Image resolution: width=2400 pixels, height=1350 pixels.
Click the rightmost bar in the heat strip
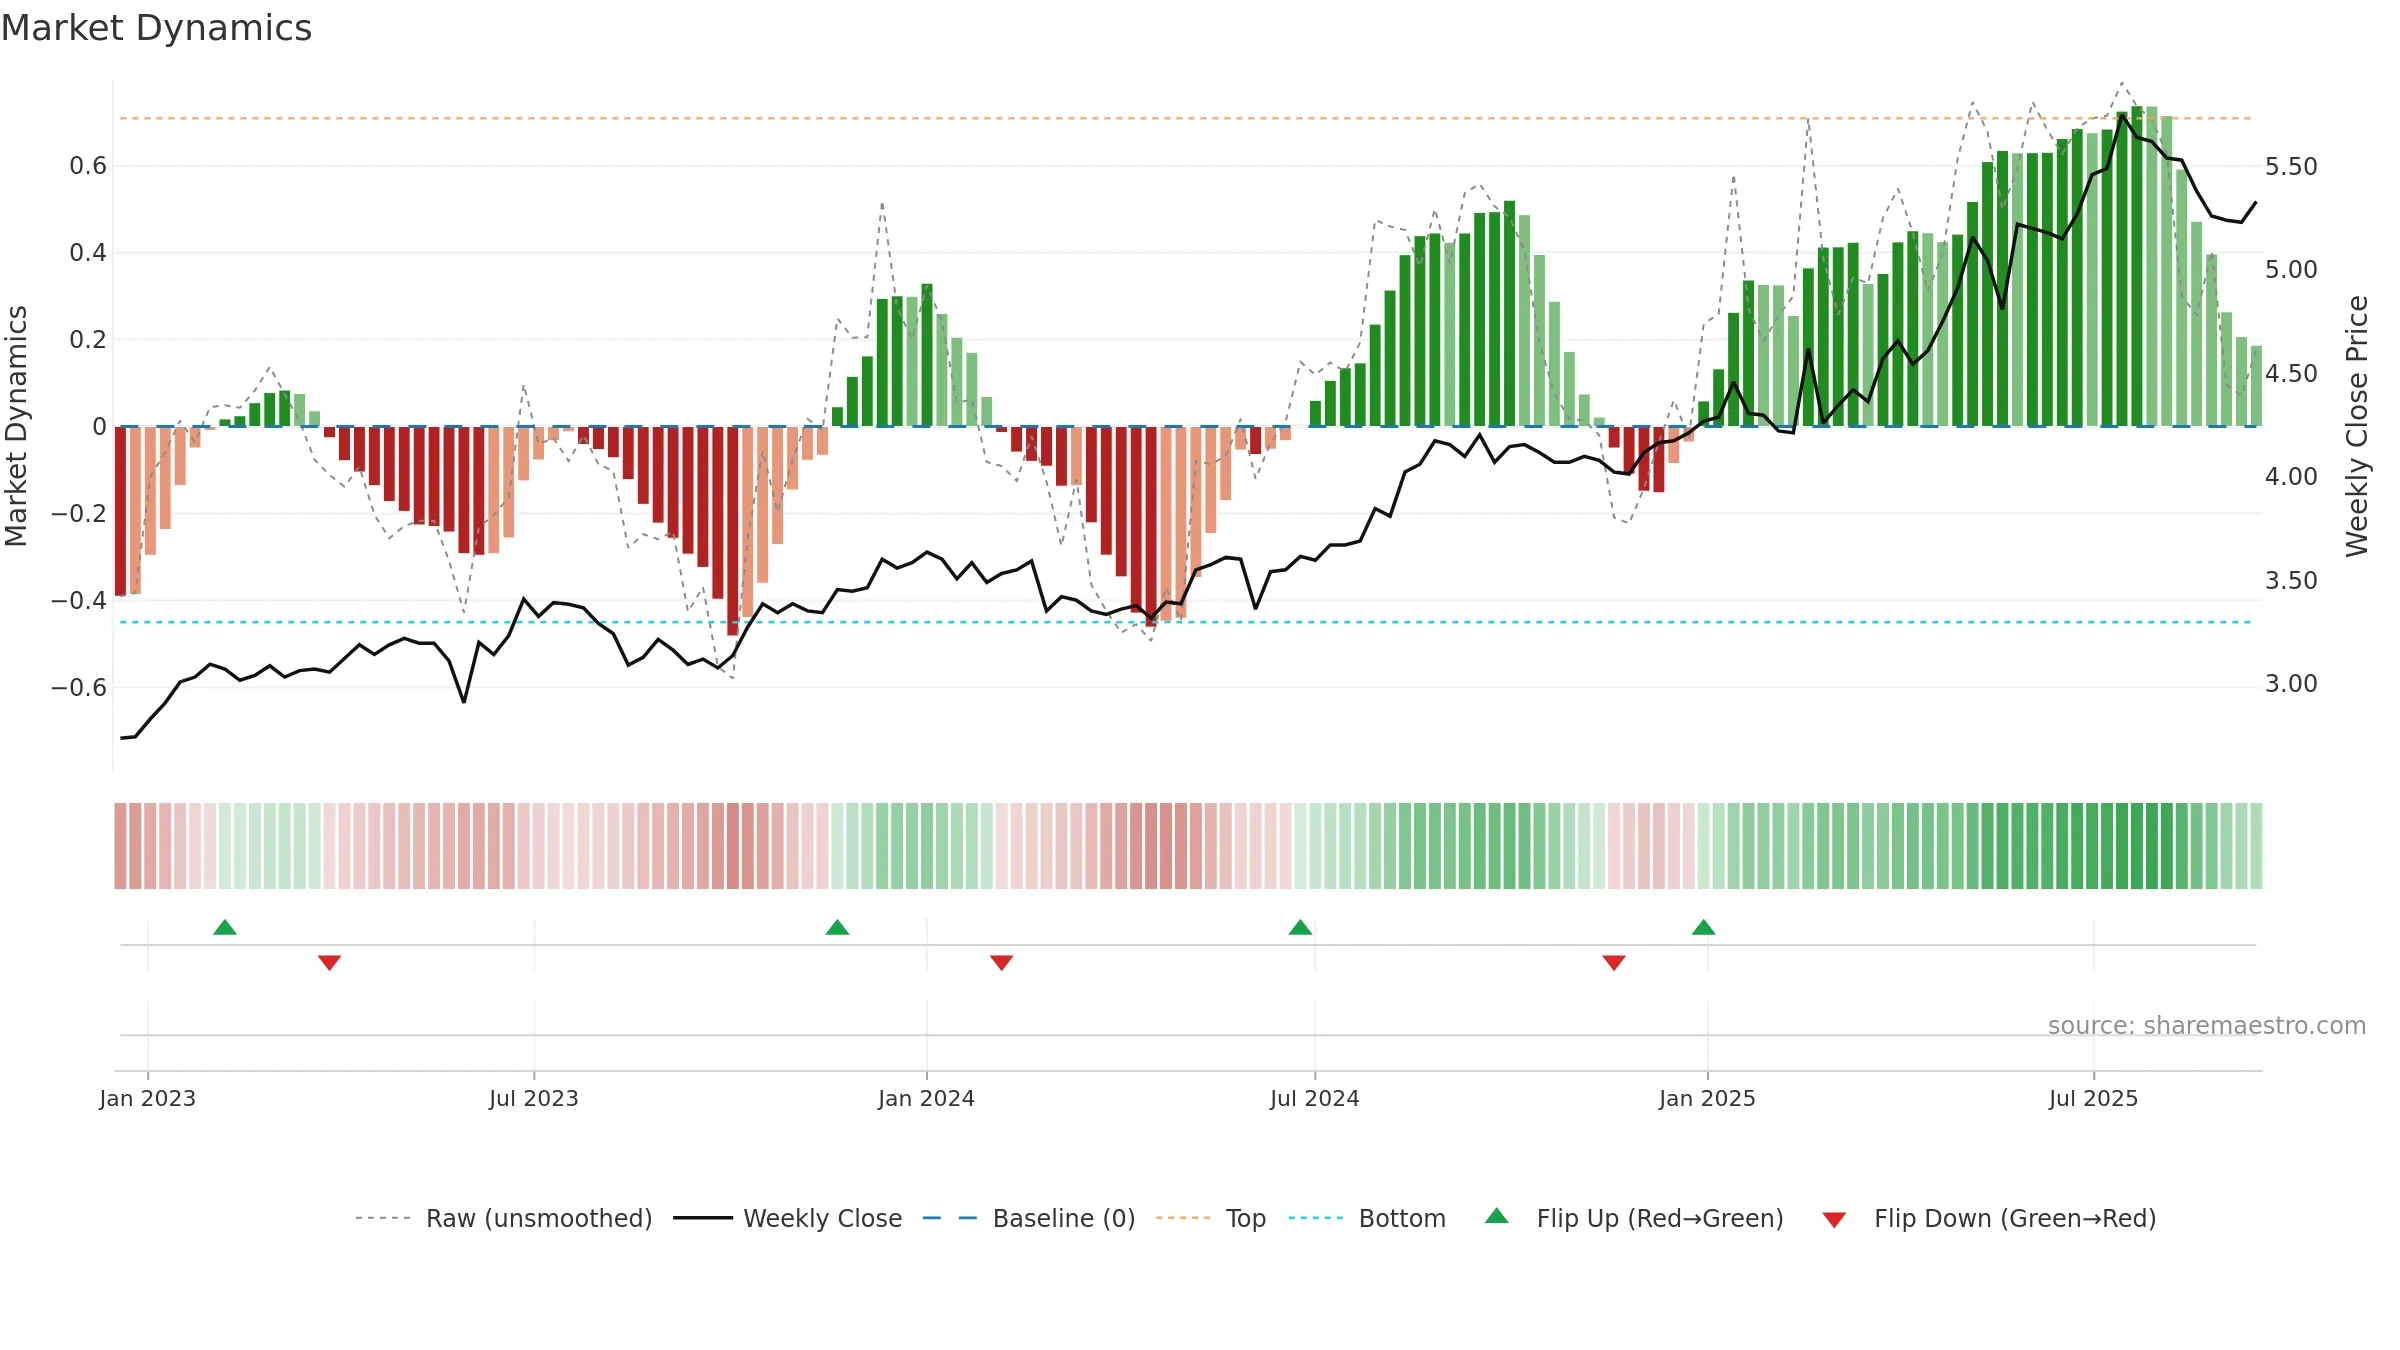click(x=2257, y=846)
